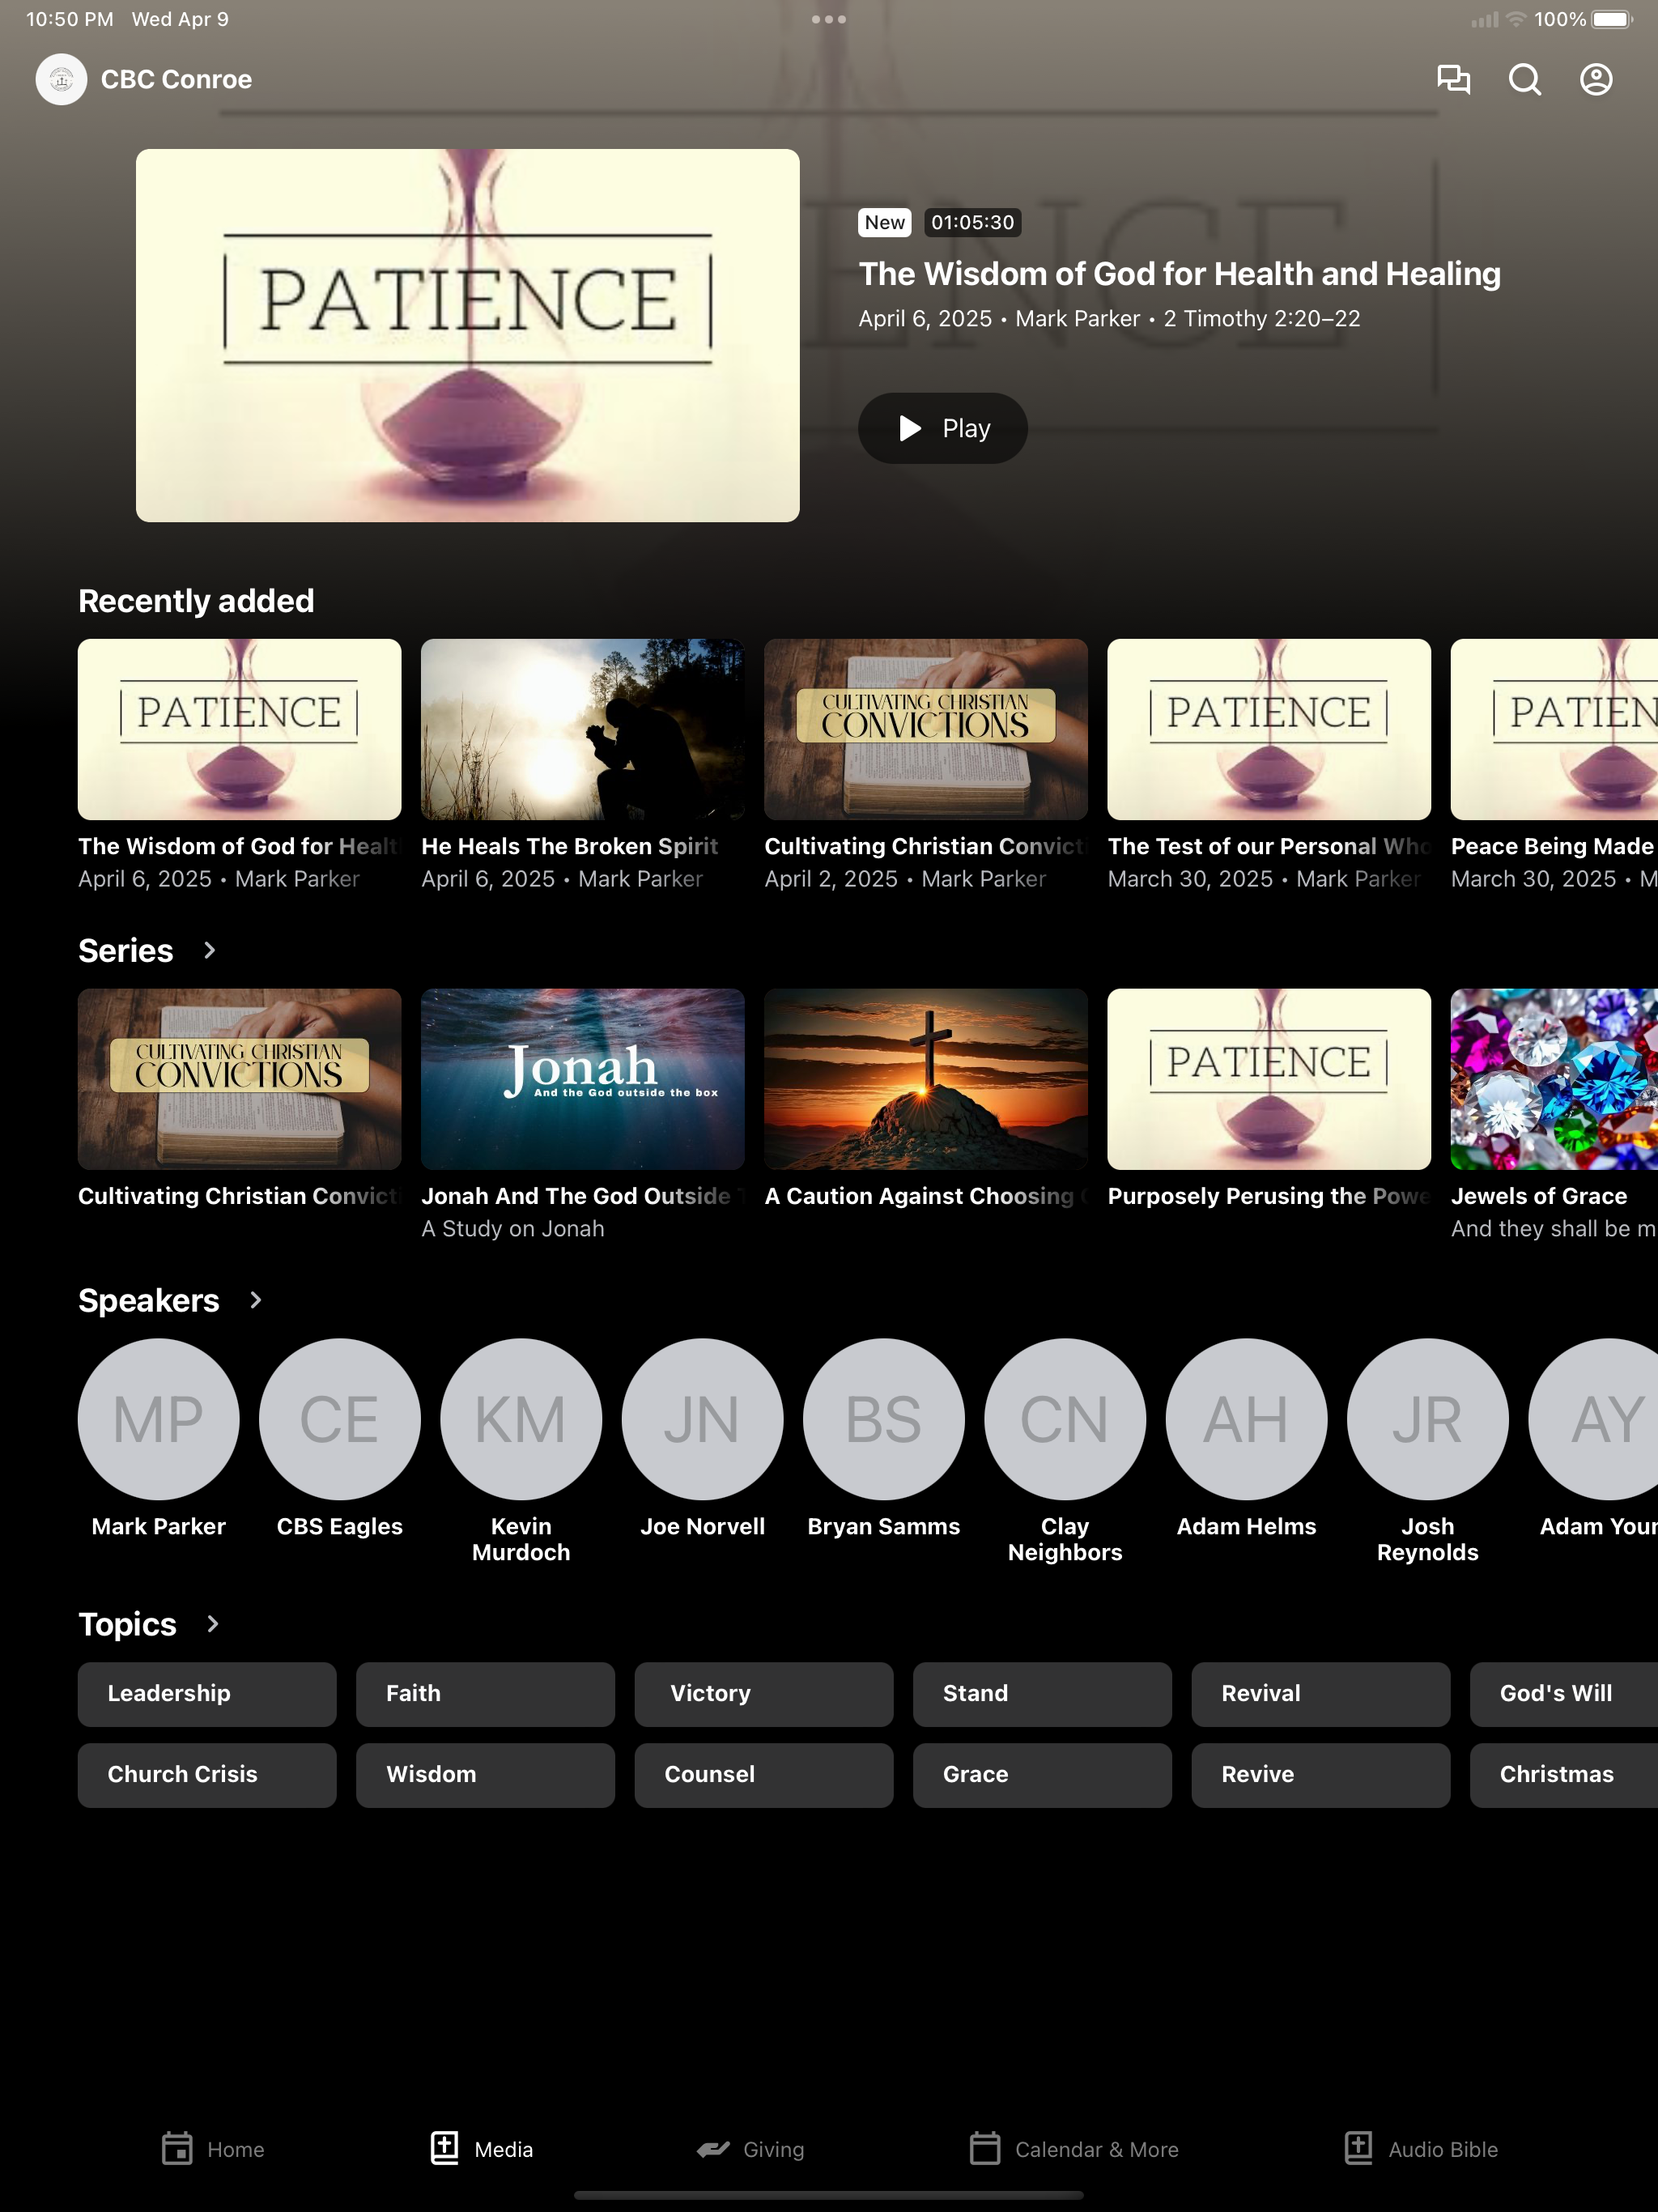Open The Test of our Personal sermon
This screenshot has height=2212, width=1658.
pyautogui.click(x=1269, y=765)
